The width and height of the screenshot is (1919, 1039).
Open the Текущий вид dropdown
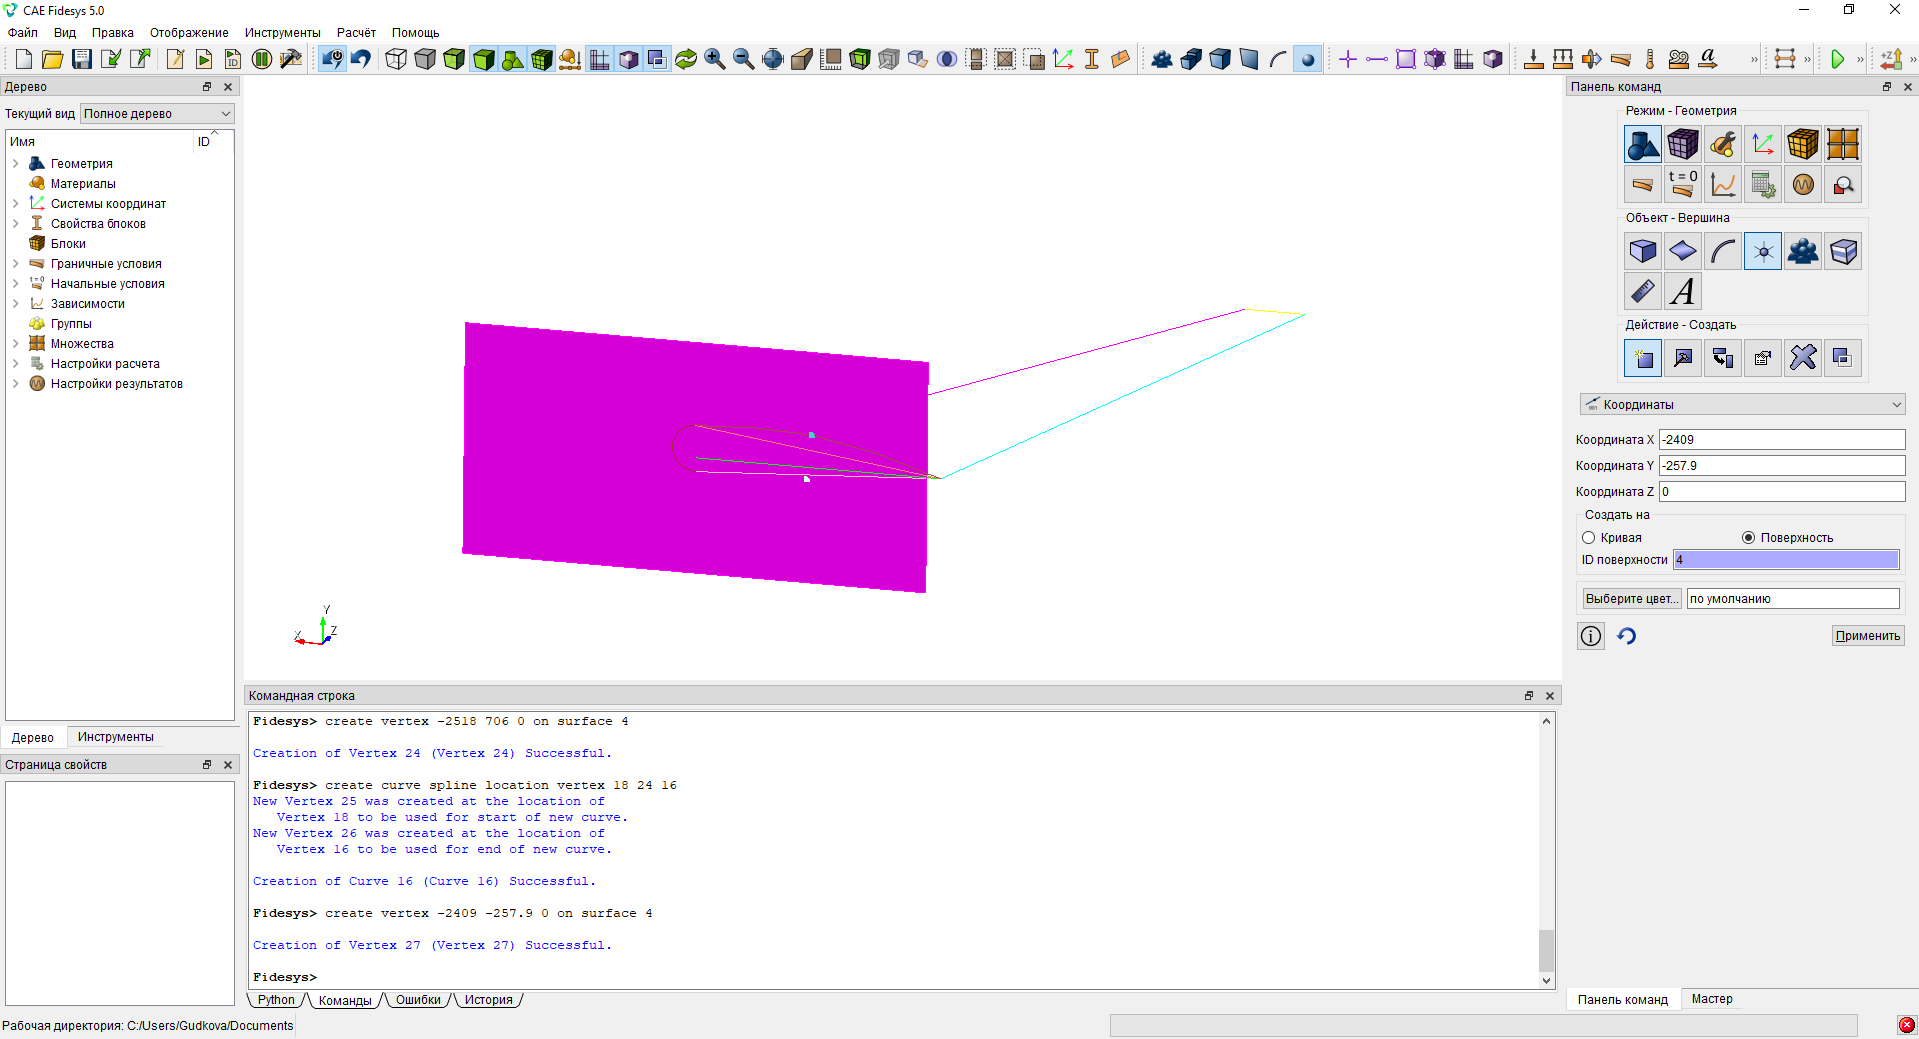click(157, 114)
